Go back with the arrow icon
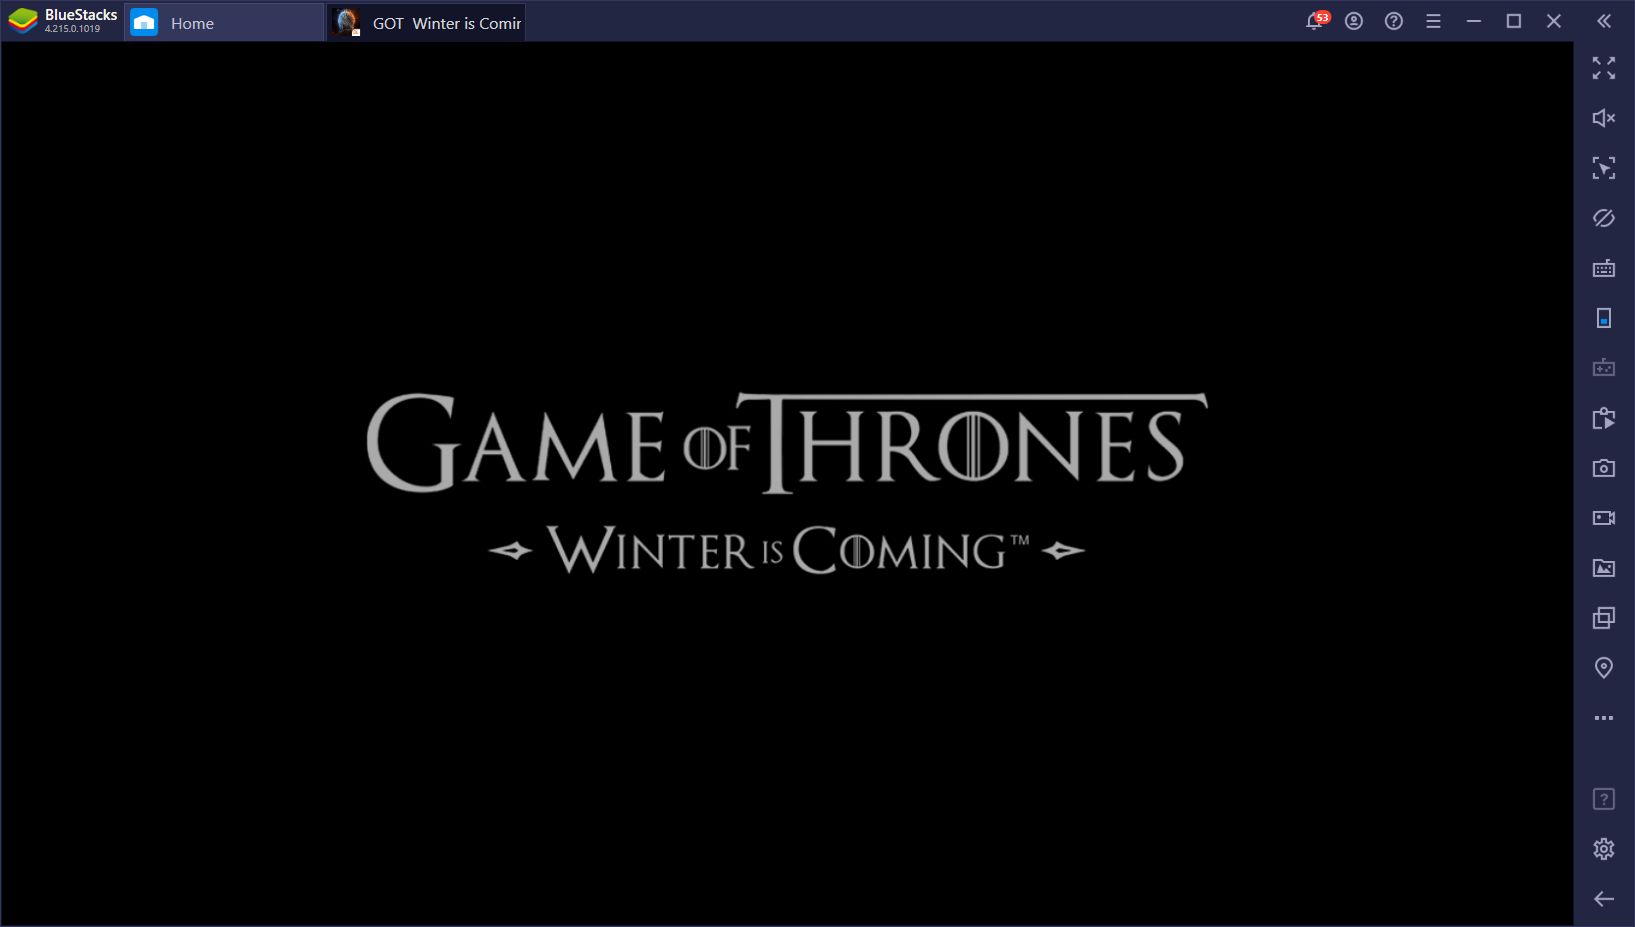This screenshot has width=1635, height=927. tap(1604, 899)
